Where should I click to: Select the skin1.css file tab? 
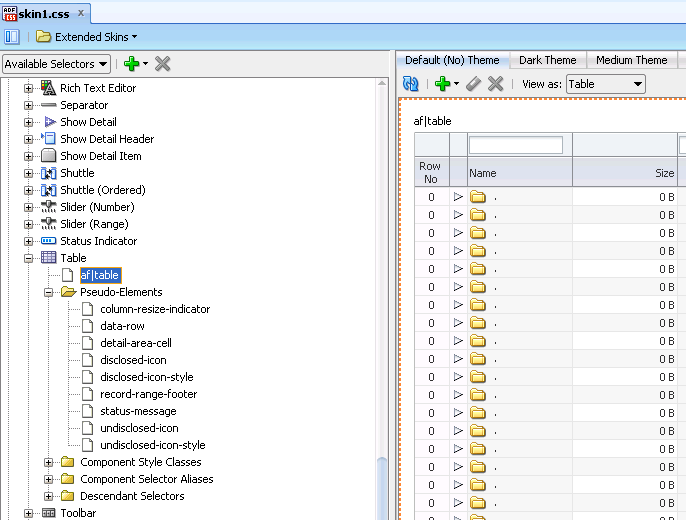pyautogui.click(x=44, y=14)
